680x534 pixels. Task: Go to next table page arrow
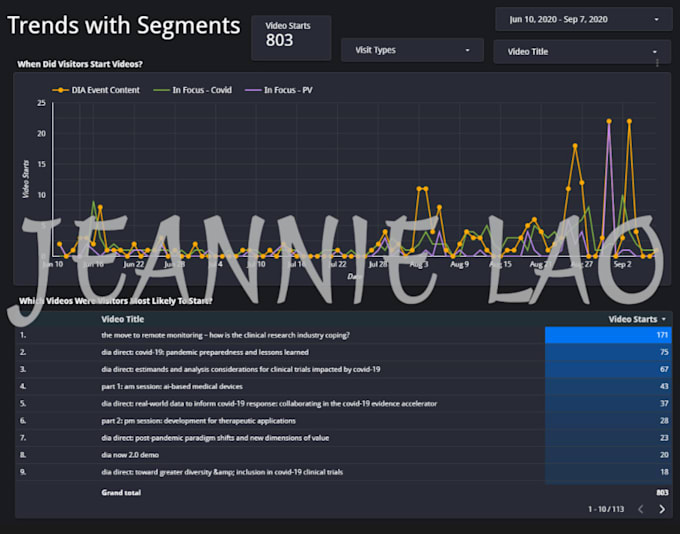pos(662,509)
